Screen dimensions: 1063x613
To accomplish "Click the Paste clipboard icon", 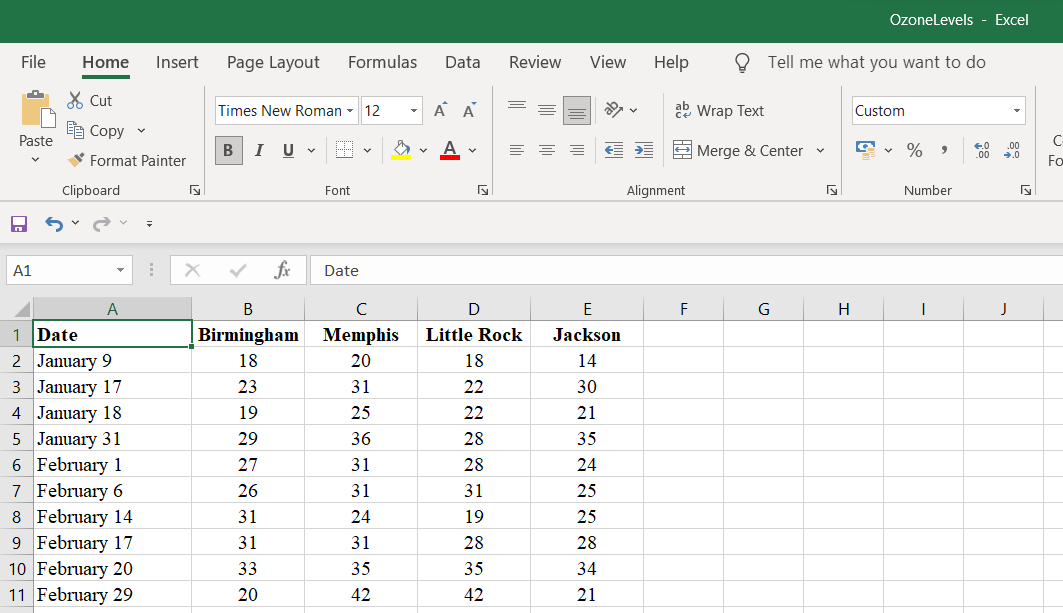I will point(37,108).
